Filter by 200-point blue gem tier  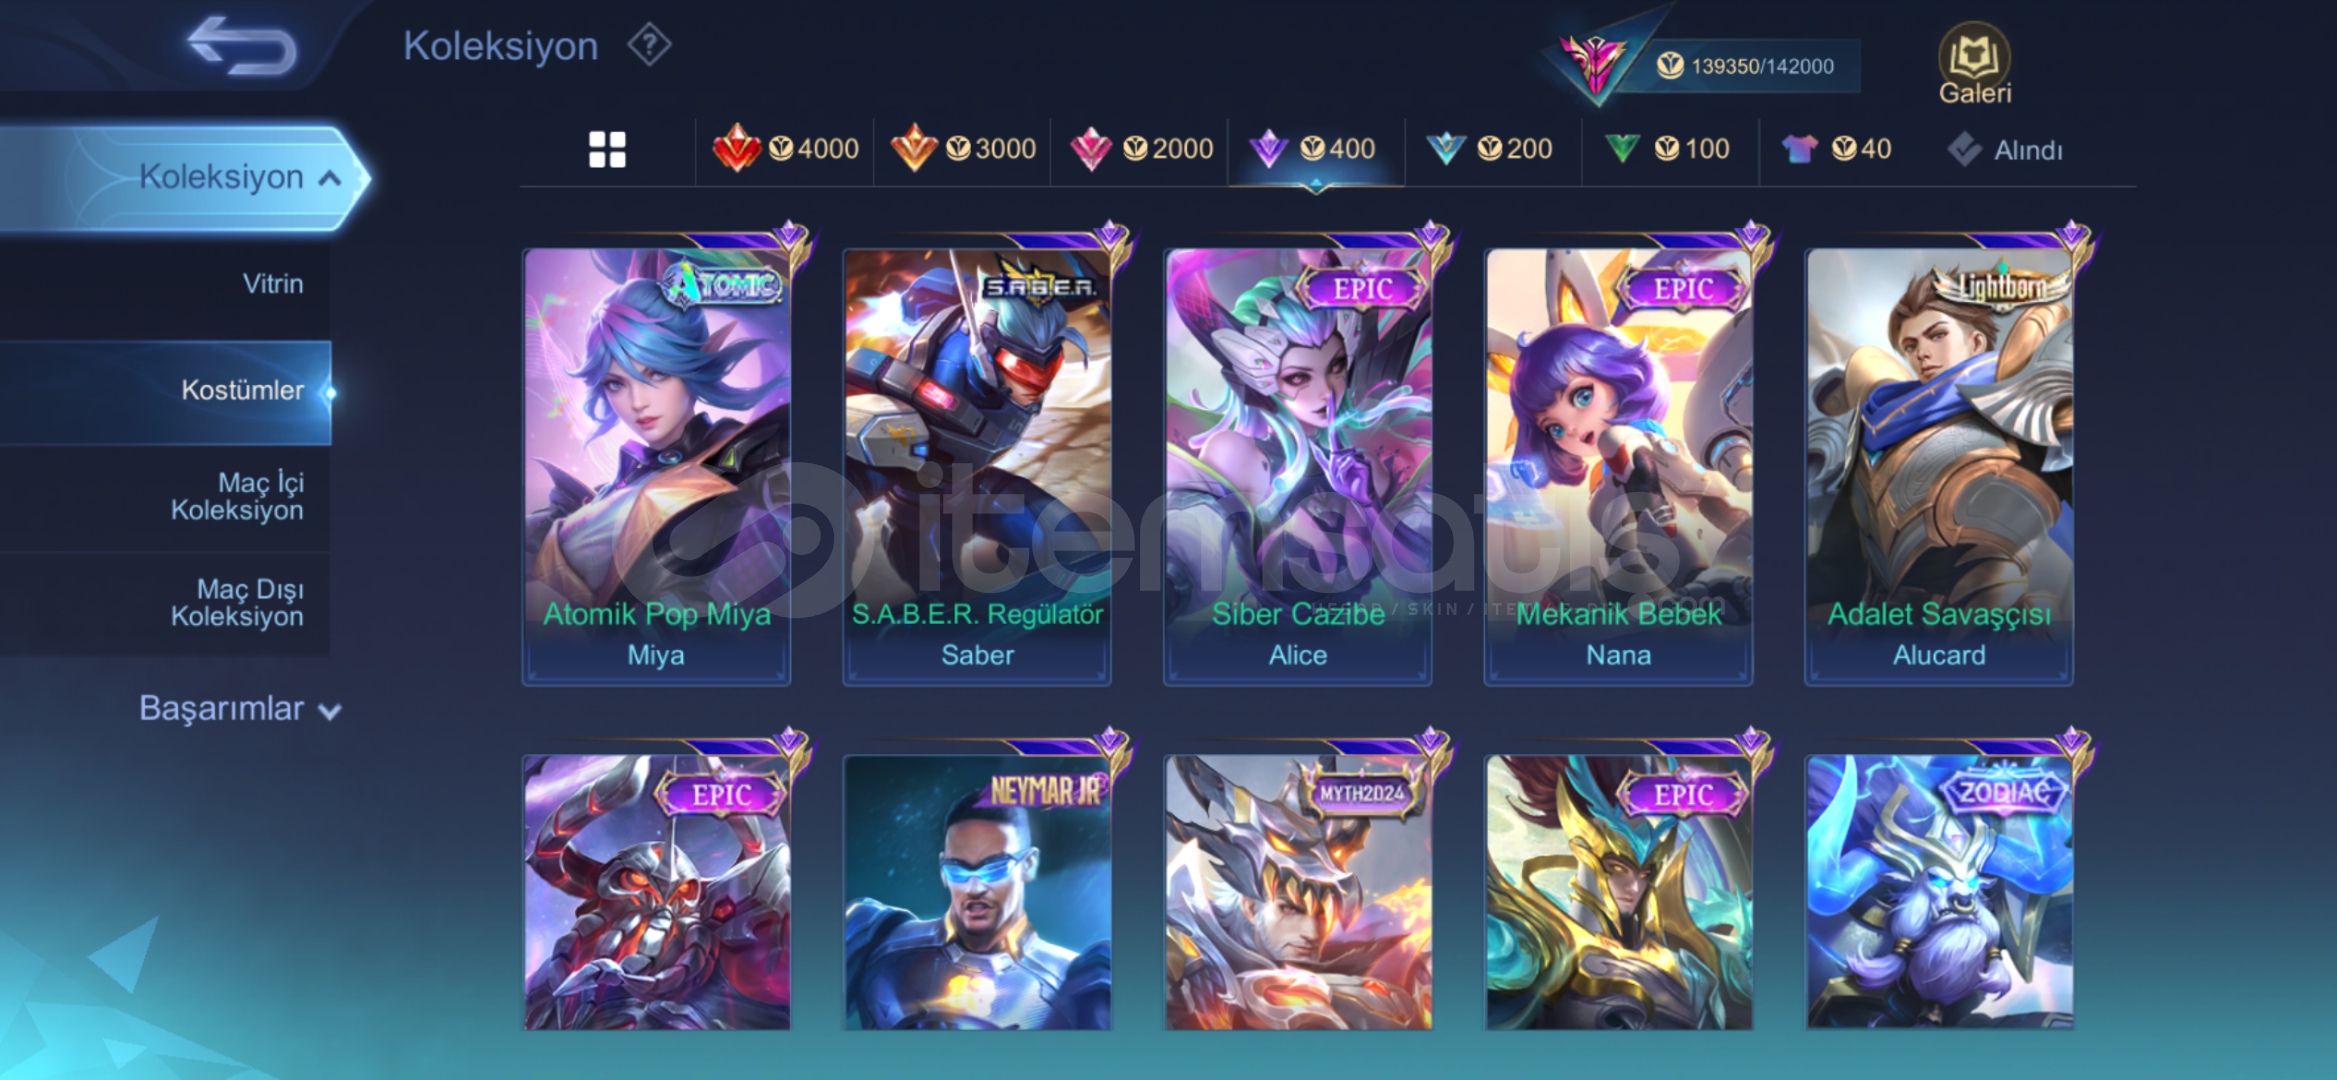pos(1489,149)
